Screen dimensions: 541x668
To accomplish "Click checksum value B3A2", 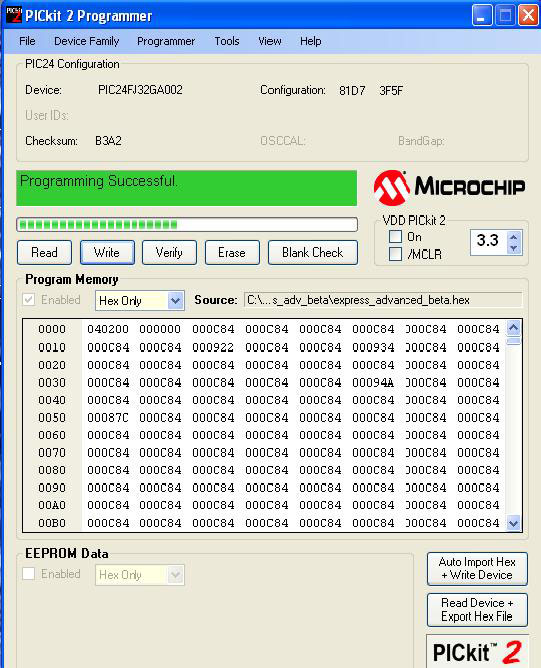I will pyautogui.click(x=108, y=141).
